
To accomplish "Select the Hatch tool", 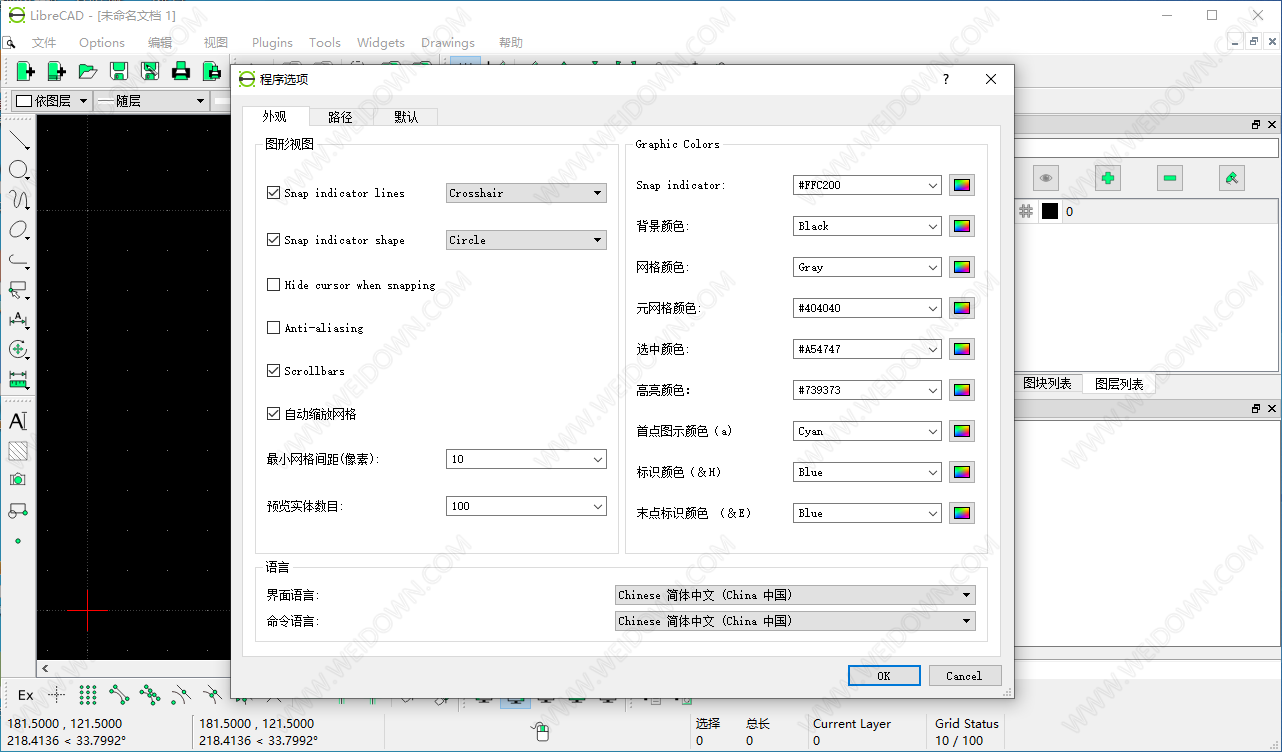I will (18, 451).
